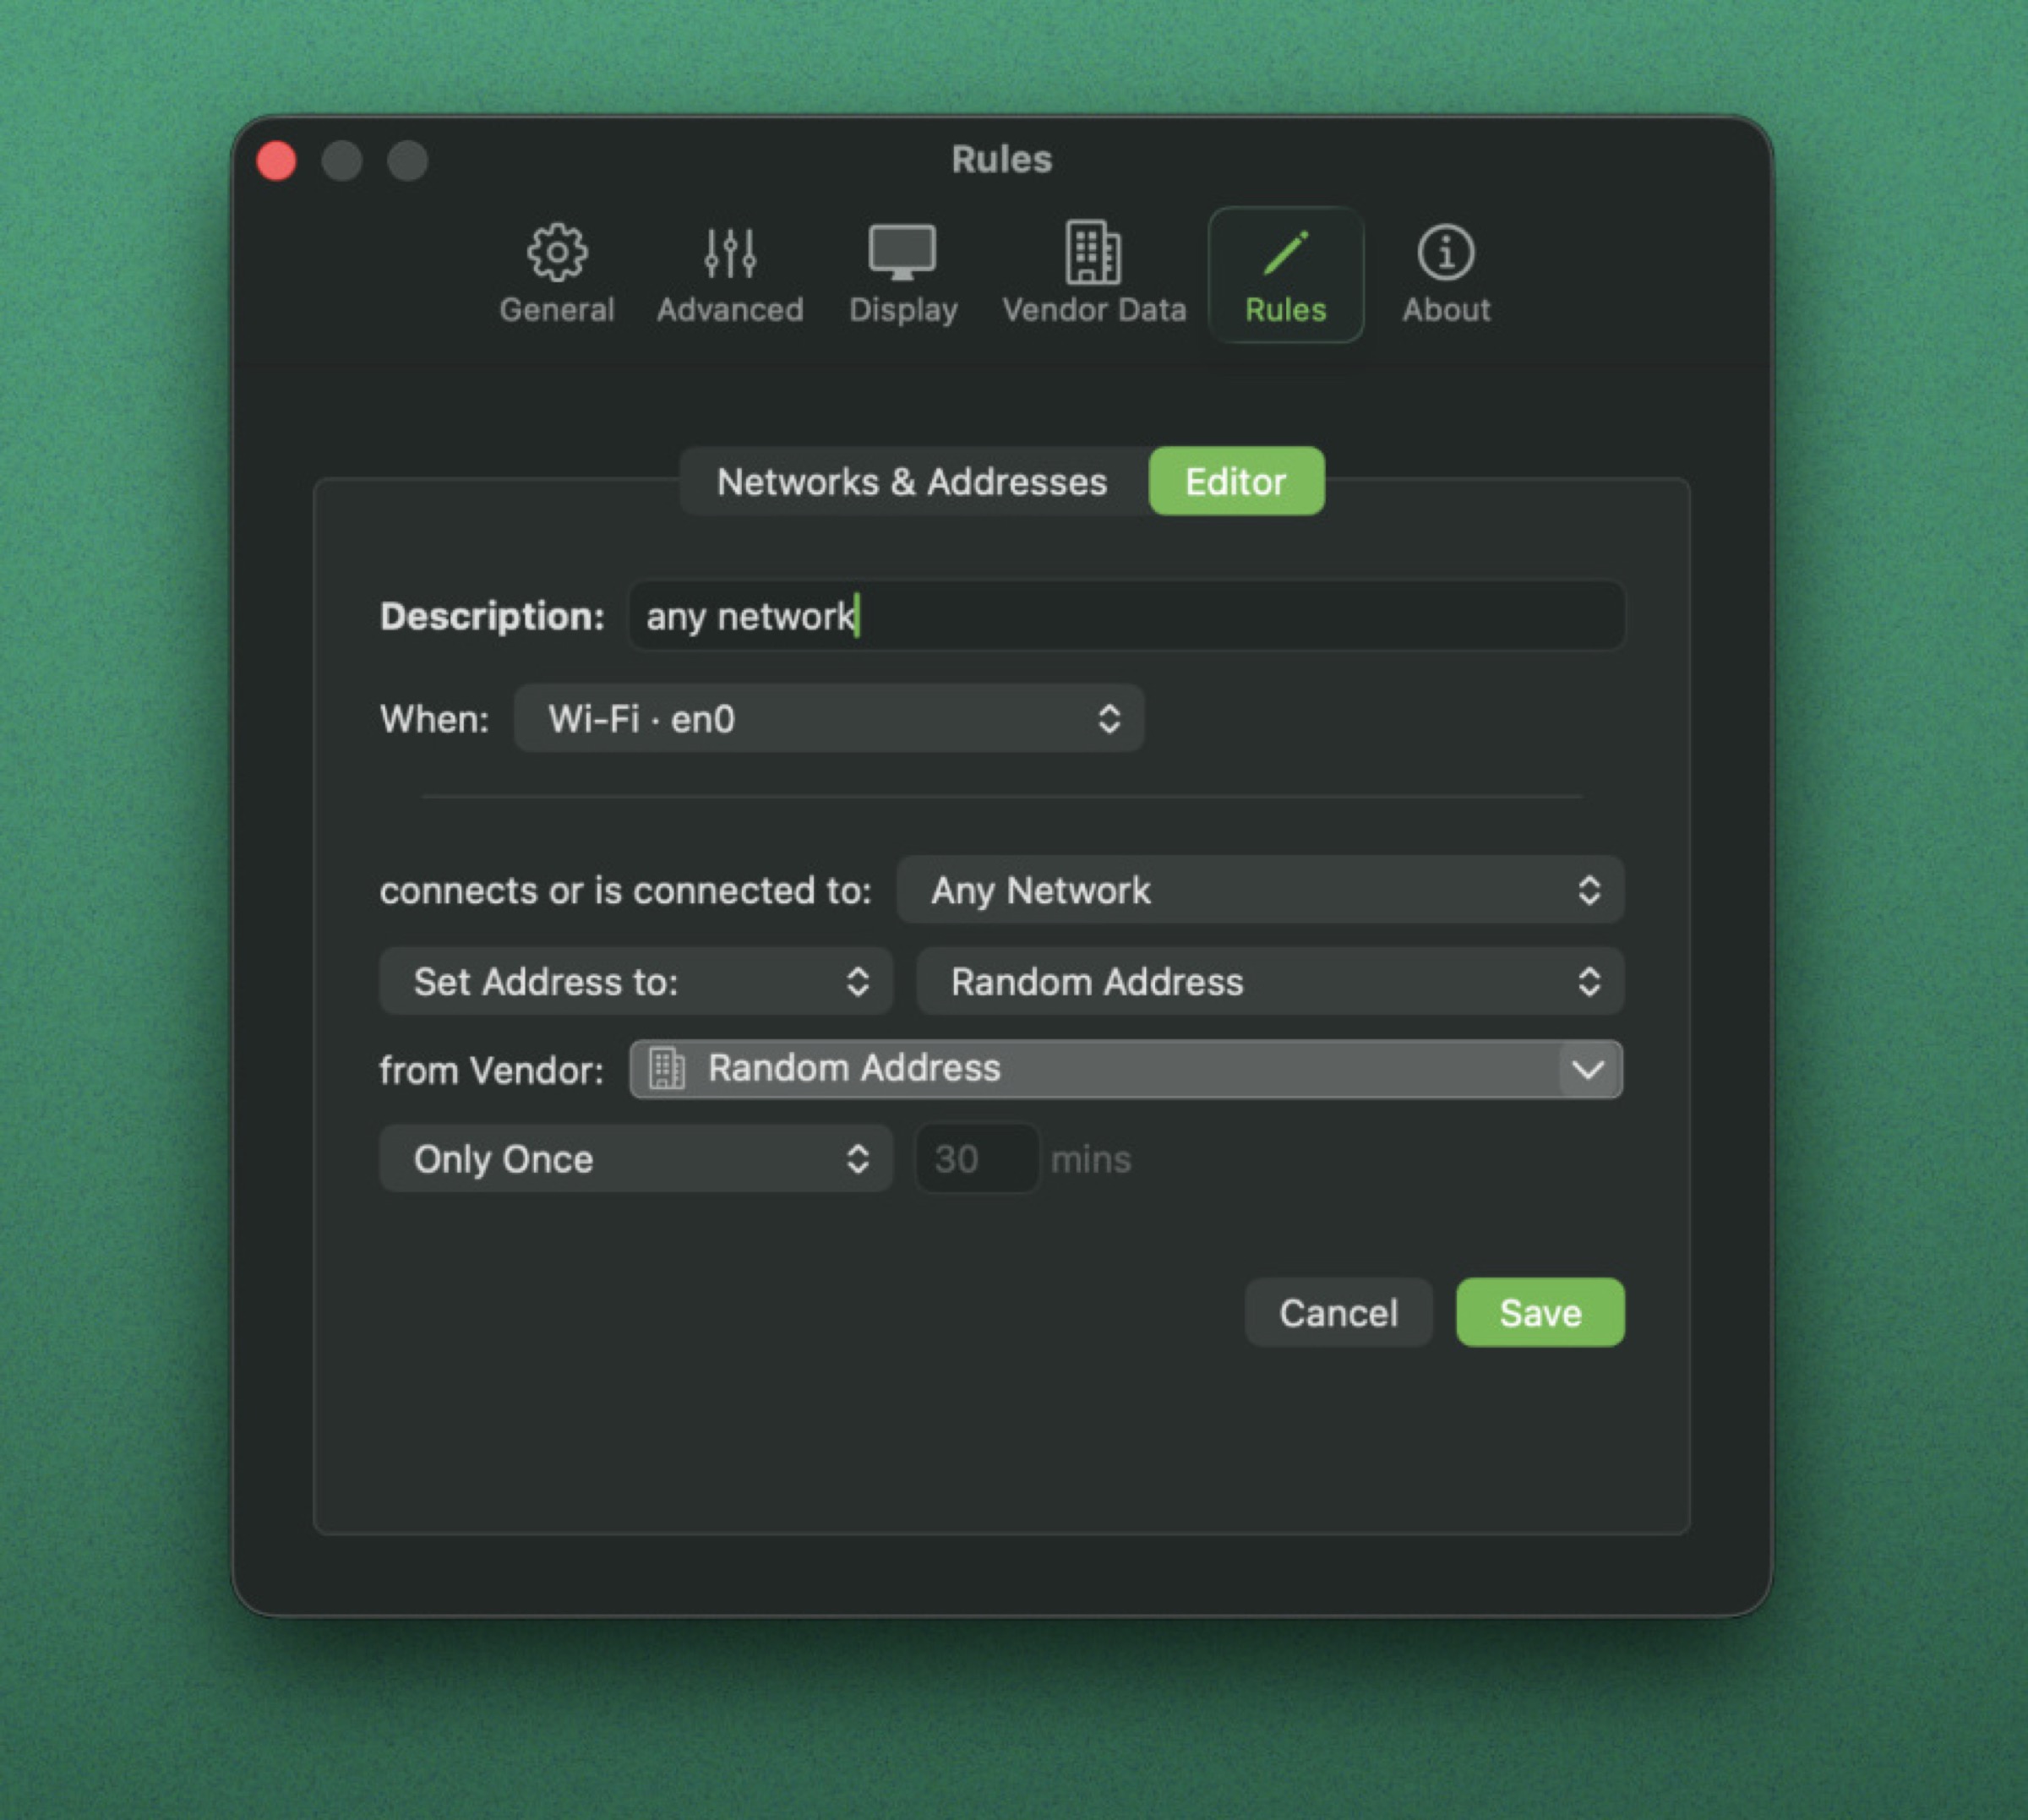2028x1820 pixels.
Task: Click the Description text field
Action: coord(1126,616)
